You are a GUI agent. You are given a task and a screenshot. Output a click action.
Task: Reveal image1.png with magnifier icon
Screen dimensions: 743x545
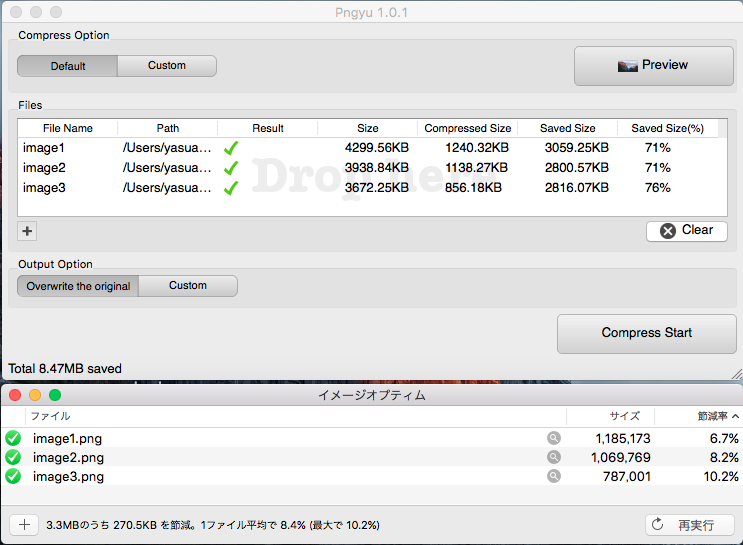pyautogui.click(x=553, y=438)
